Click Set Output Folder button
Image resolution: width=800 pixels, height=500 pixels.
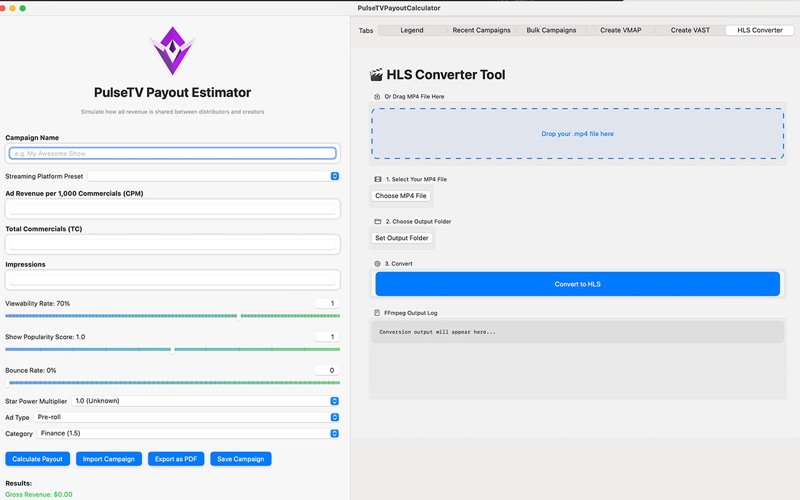tap(402, 238)
